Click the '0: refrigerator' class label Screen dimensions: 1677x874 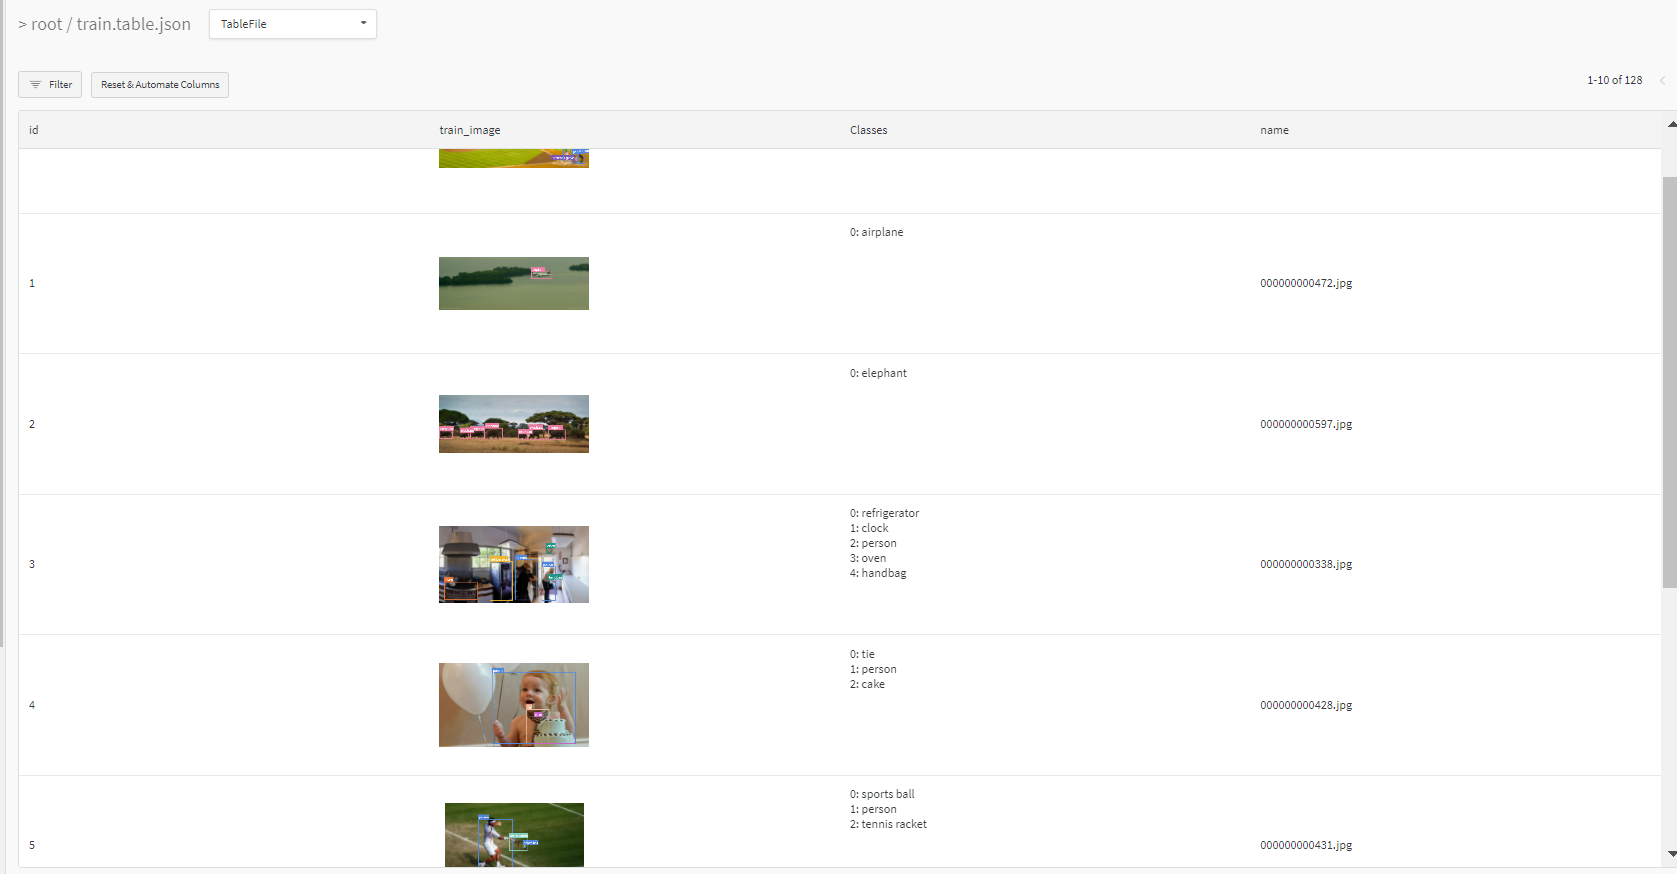884,513
